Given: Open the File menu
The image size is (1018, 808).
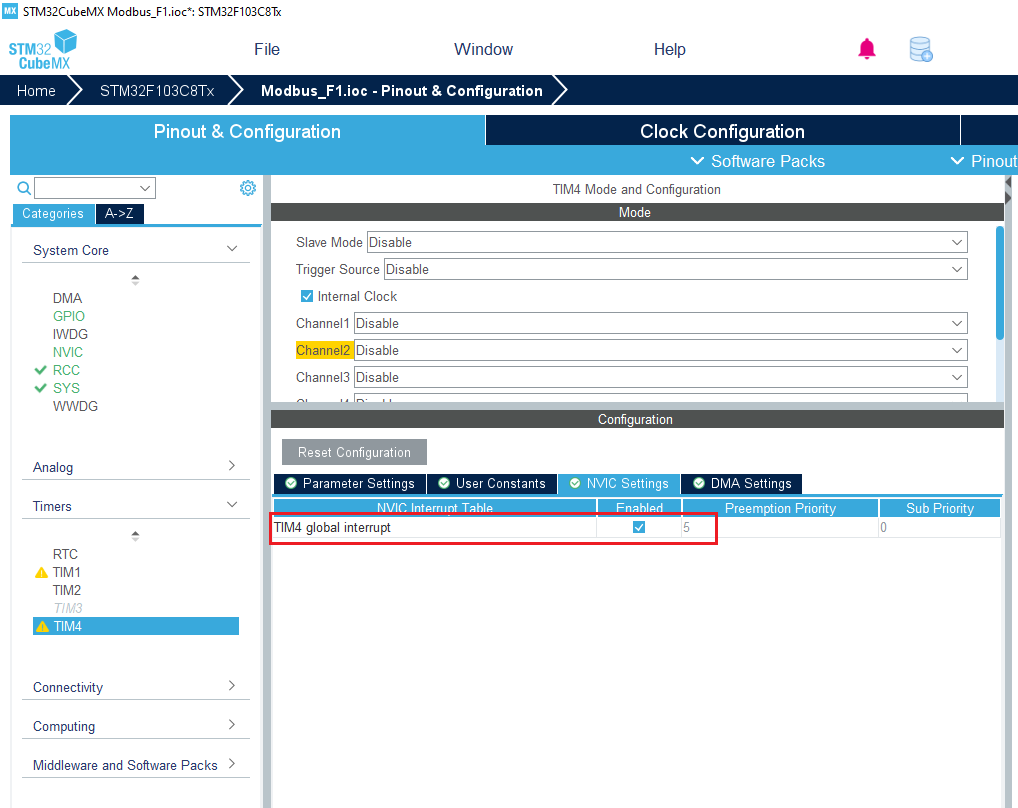Looking at the screenshot, I should (x=267, y=49).
